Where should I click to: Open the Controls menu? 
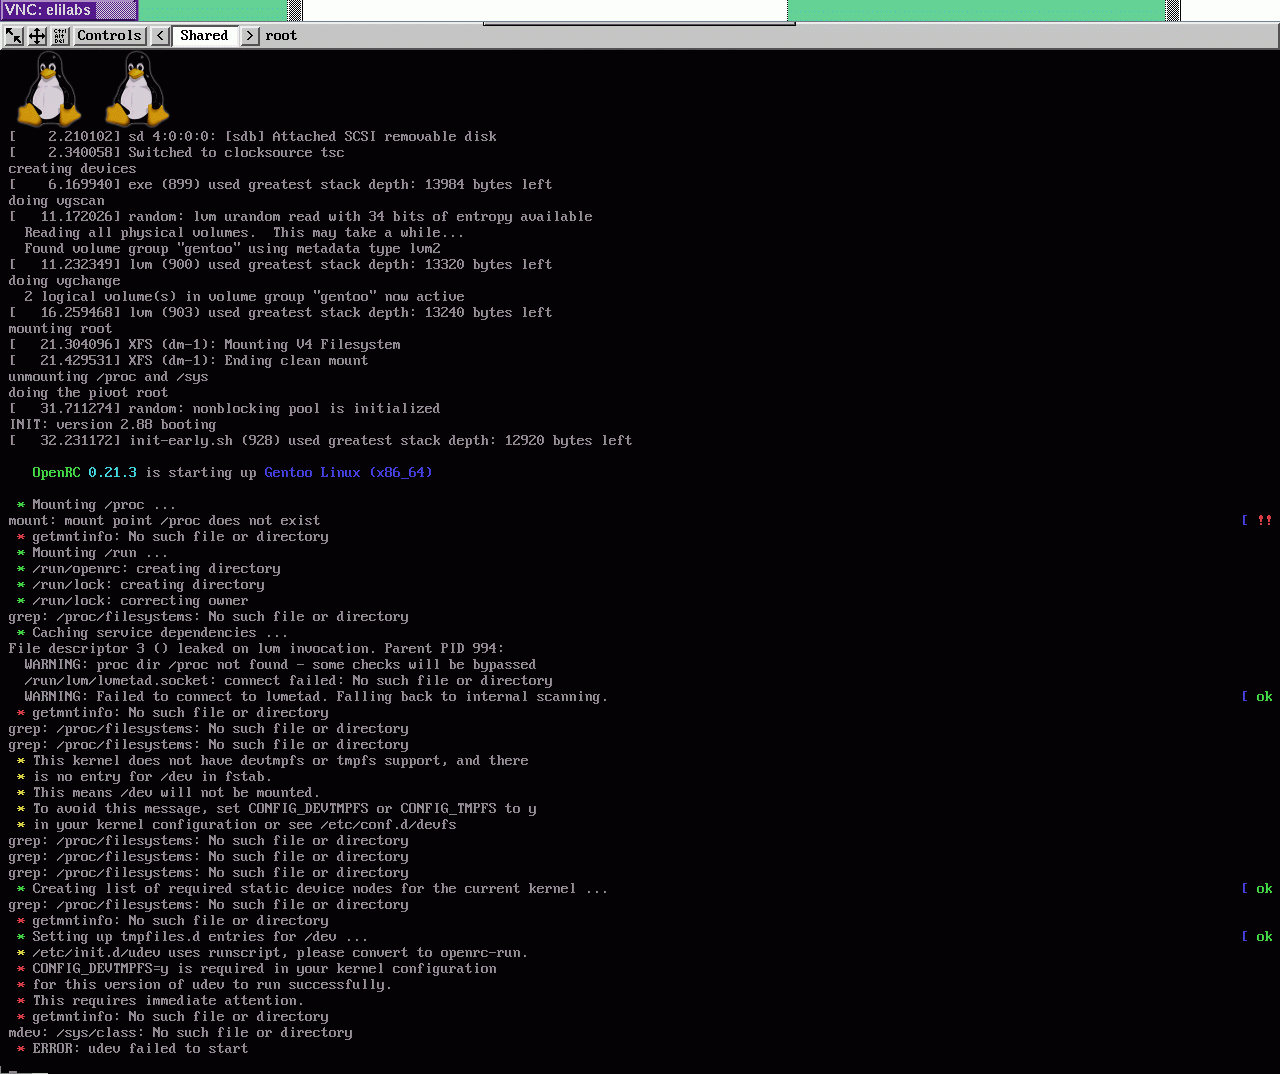(109, 36)
